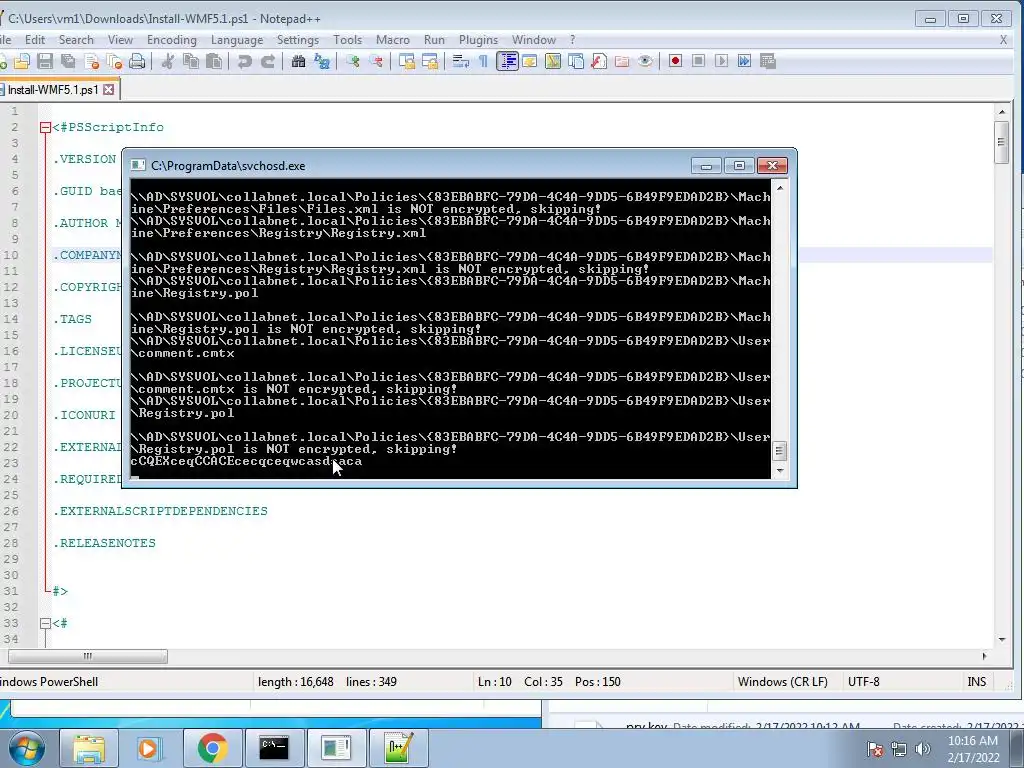Stop macro recording with the stop icon
Viewport: 1024px width, 768px height.
698,61
